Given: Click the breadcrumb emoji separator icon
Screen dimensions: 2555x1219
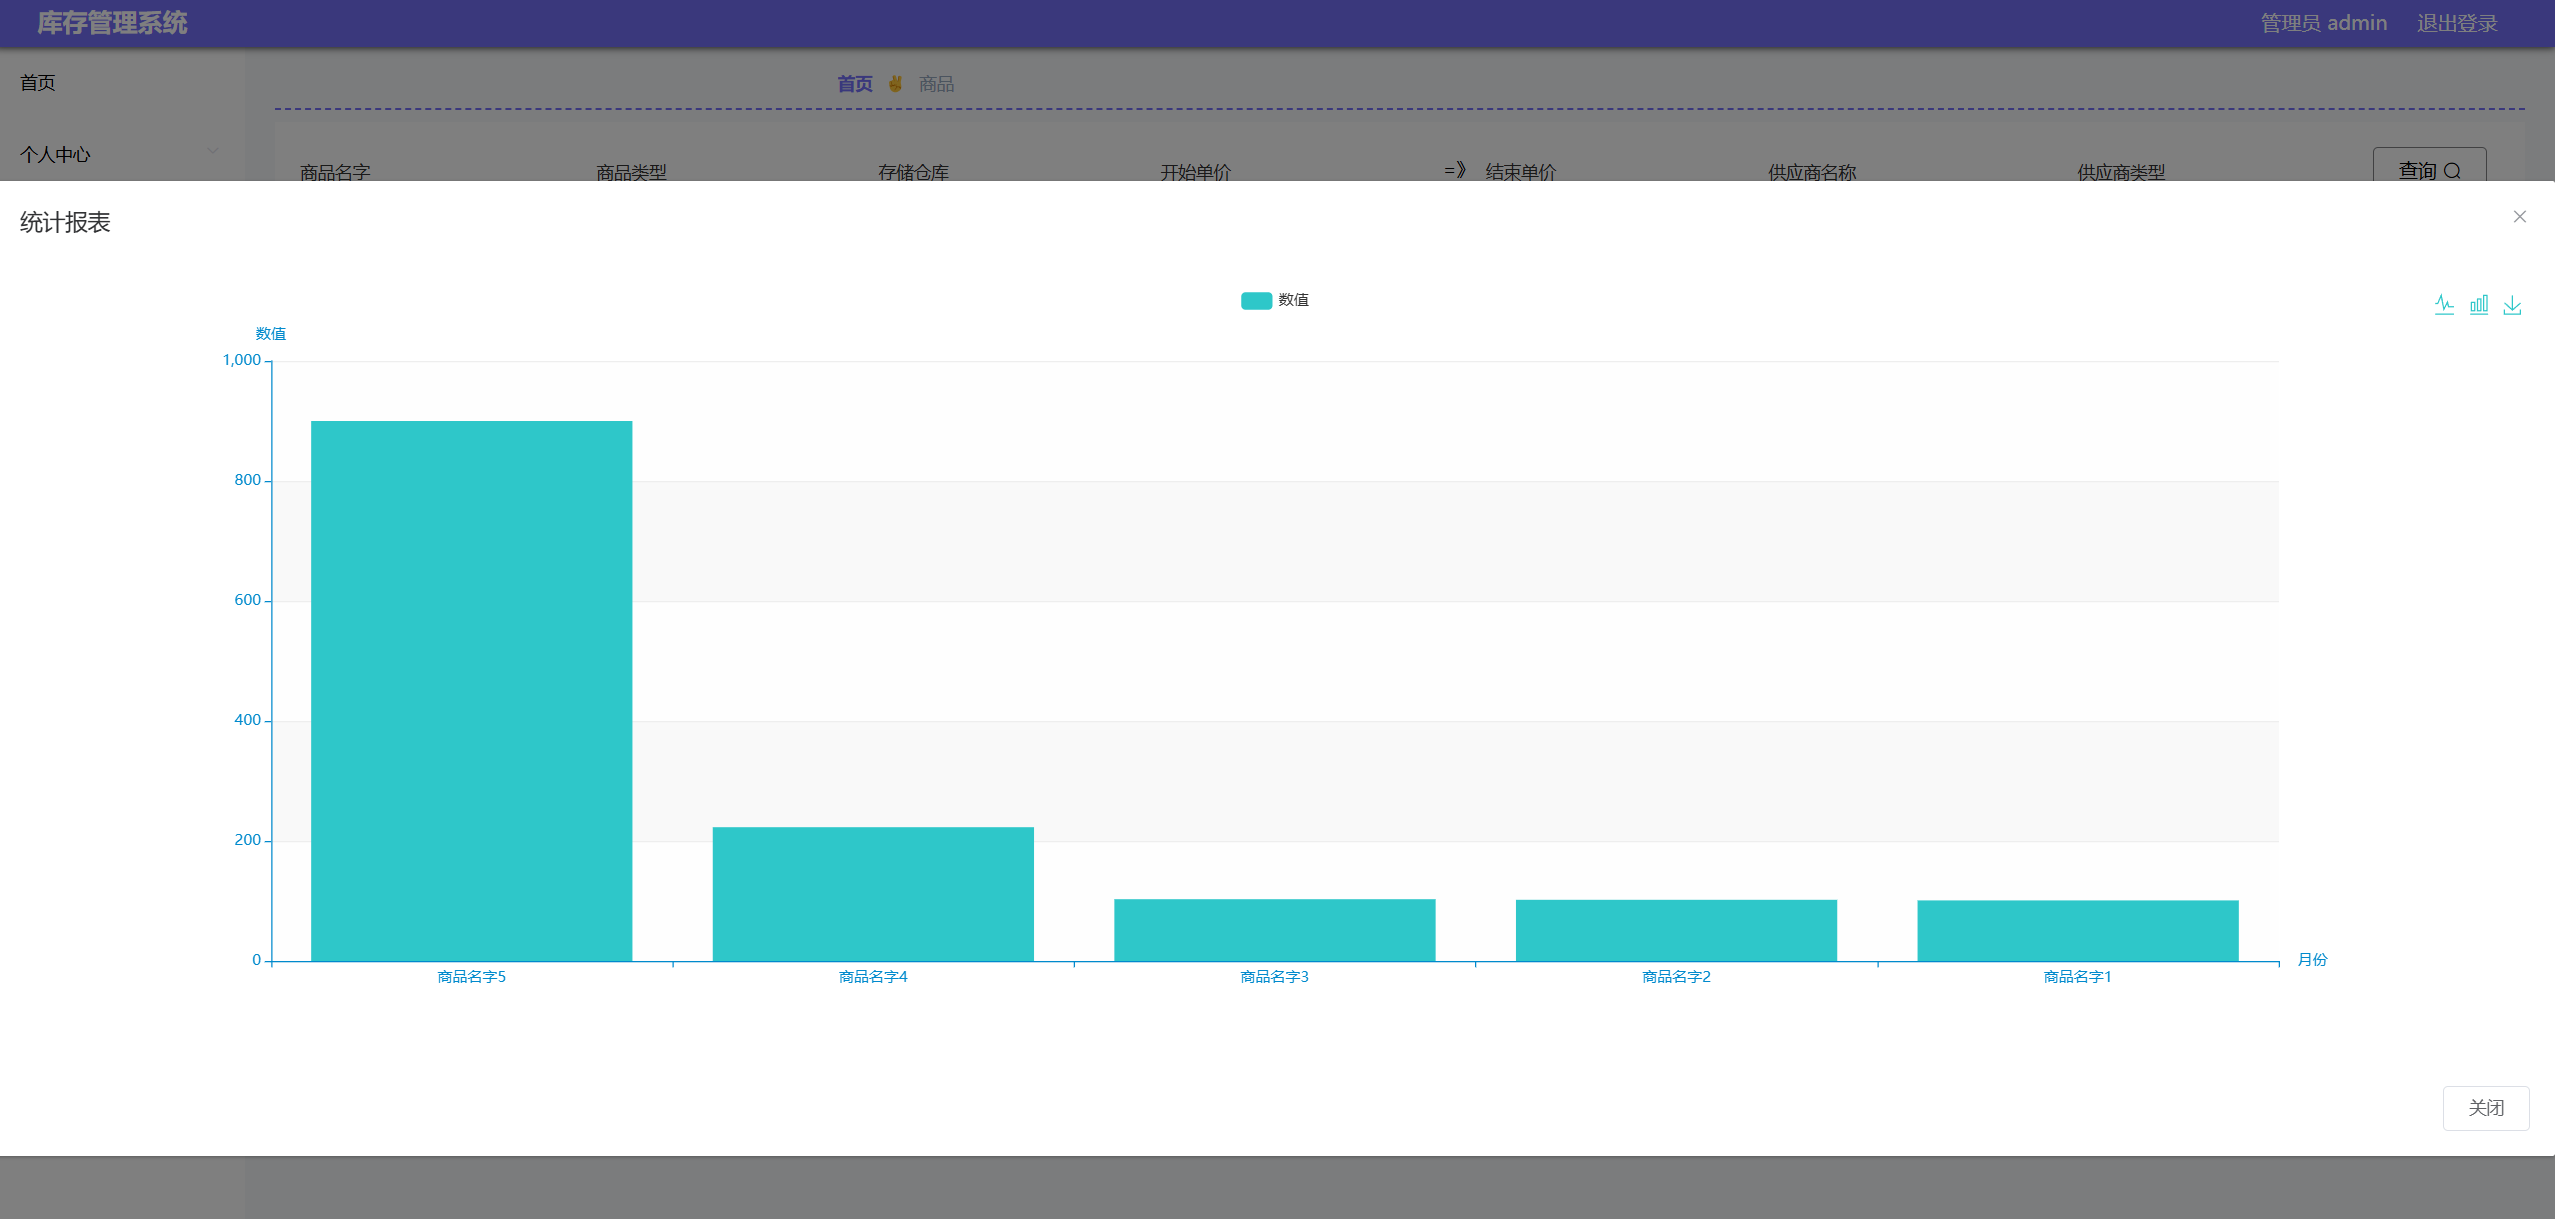Looking at the screenshot, I should tap(895, 84).
